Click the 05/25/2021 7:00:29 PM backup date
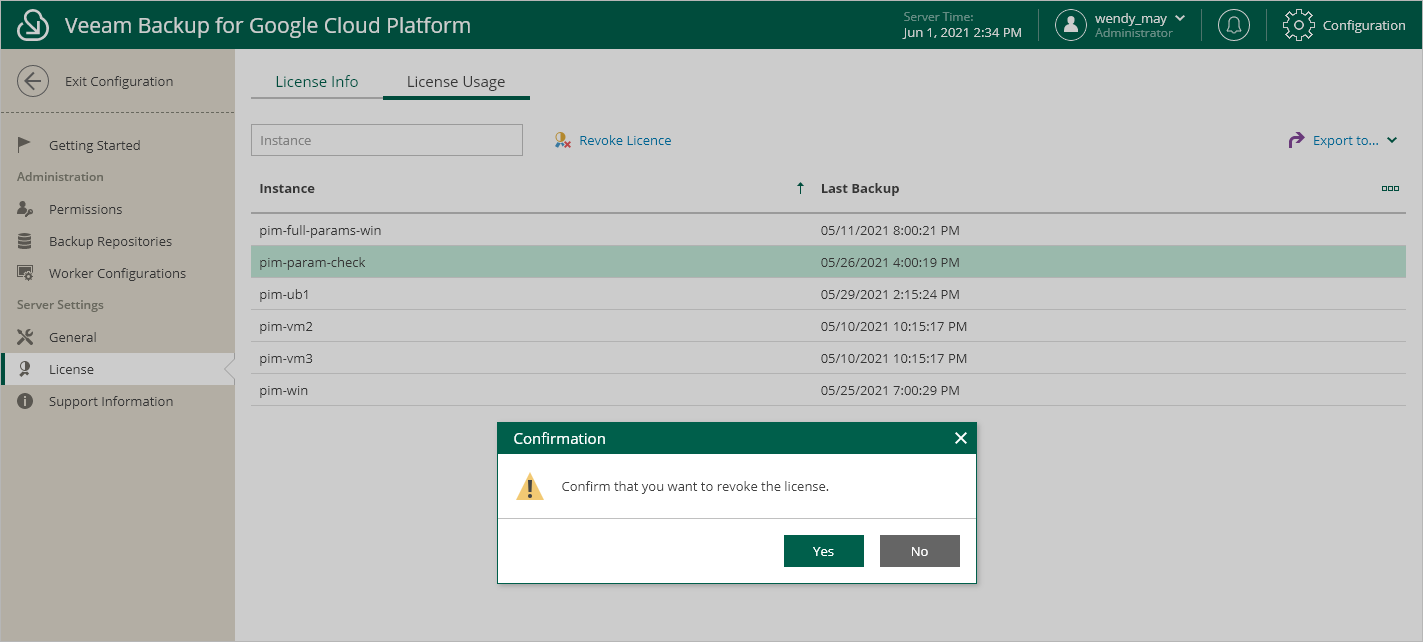This screenshot has width=1423, height=642. [890, 390]
